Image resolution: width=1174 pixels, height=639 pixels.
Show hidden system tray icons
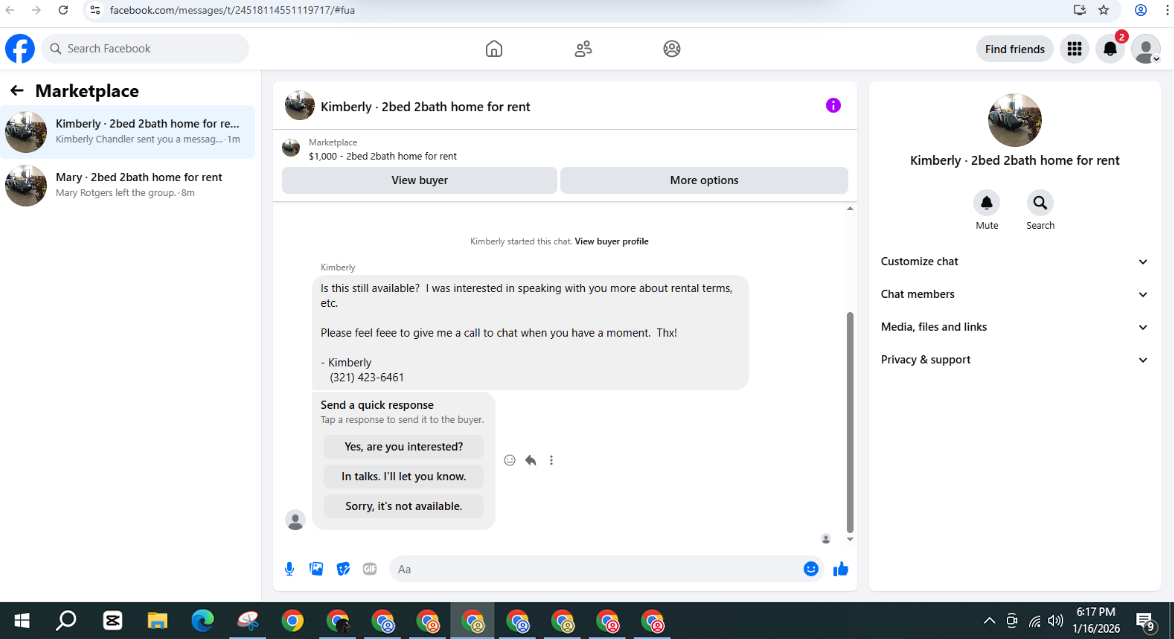989,621
